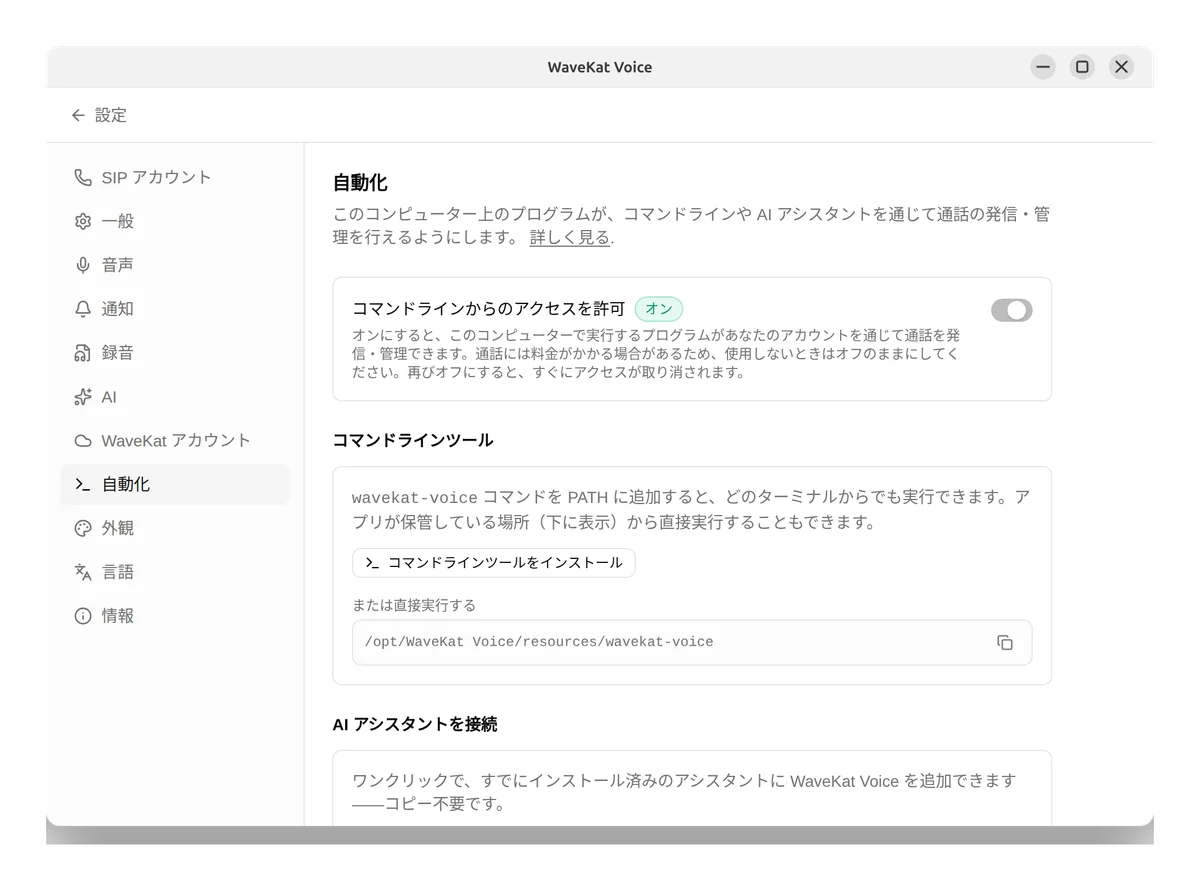Click the または直接実行する label

coord(414,605)
